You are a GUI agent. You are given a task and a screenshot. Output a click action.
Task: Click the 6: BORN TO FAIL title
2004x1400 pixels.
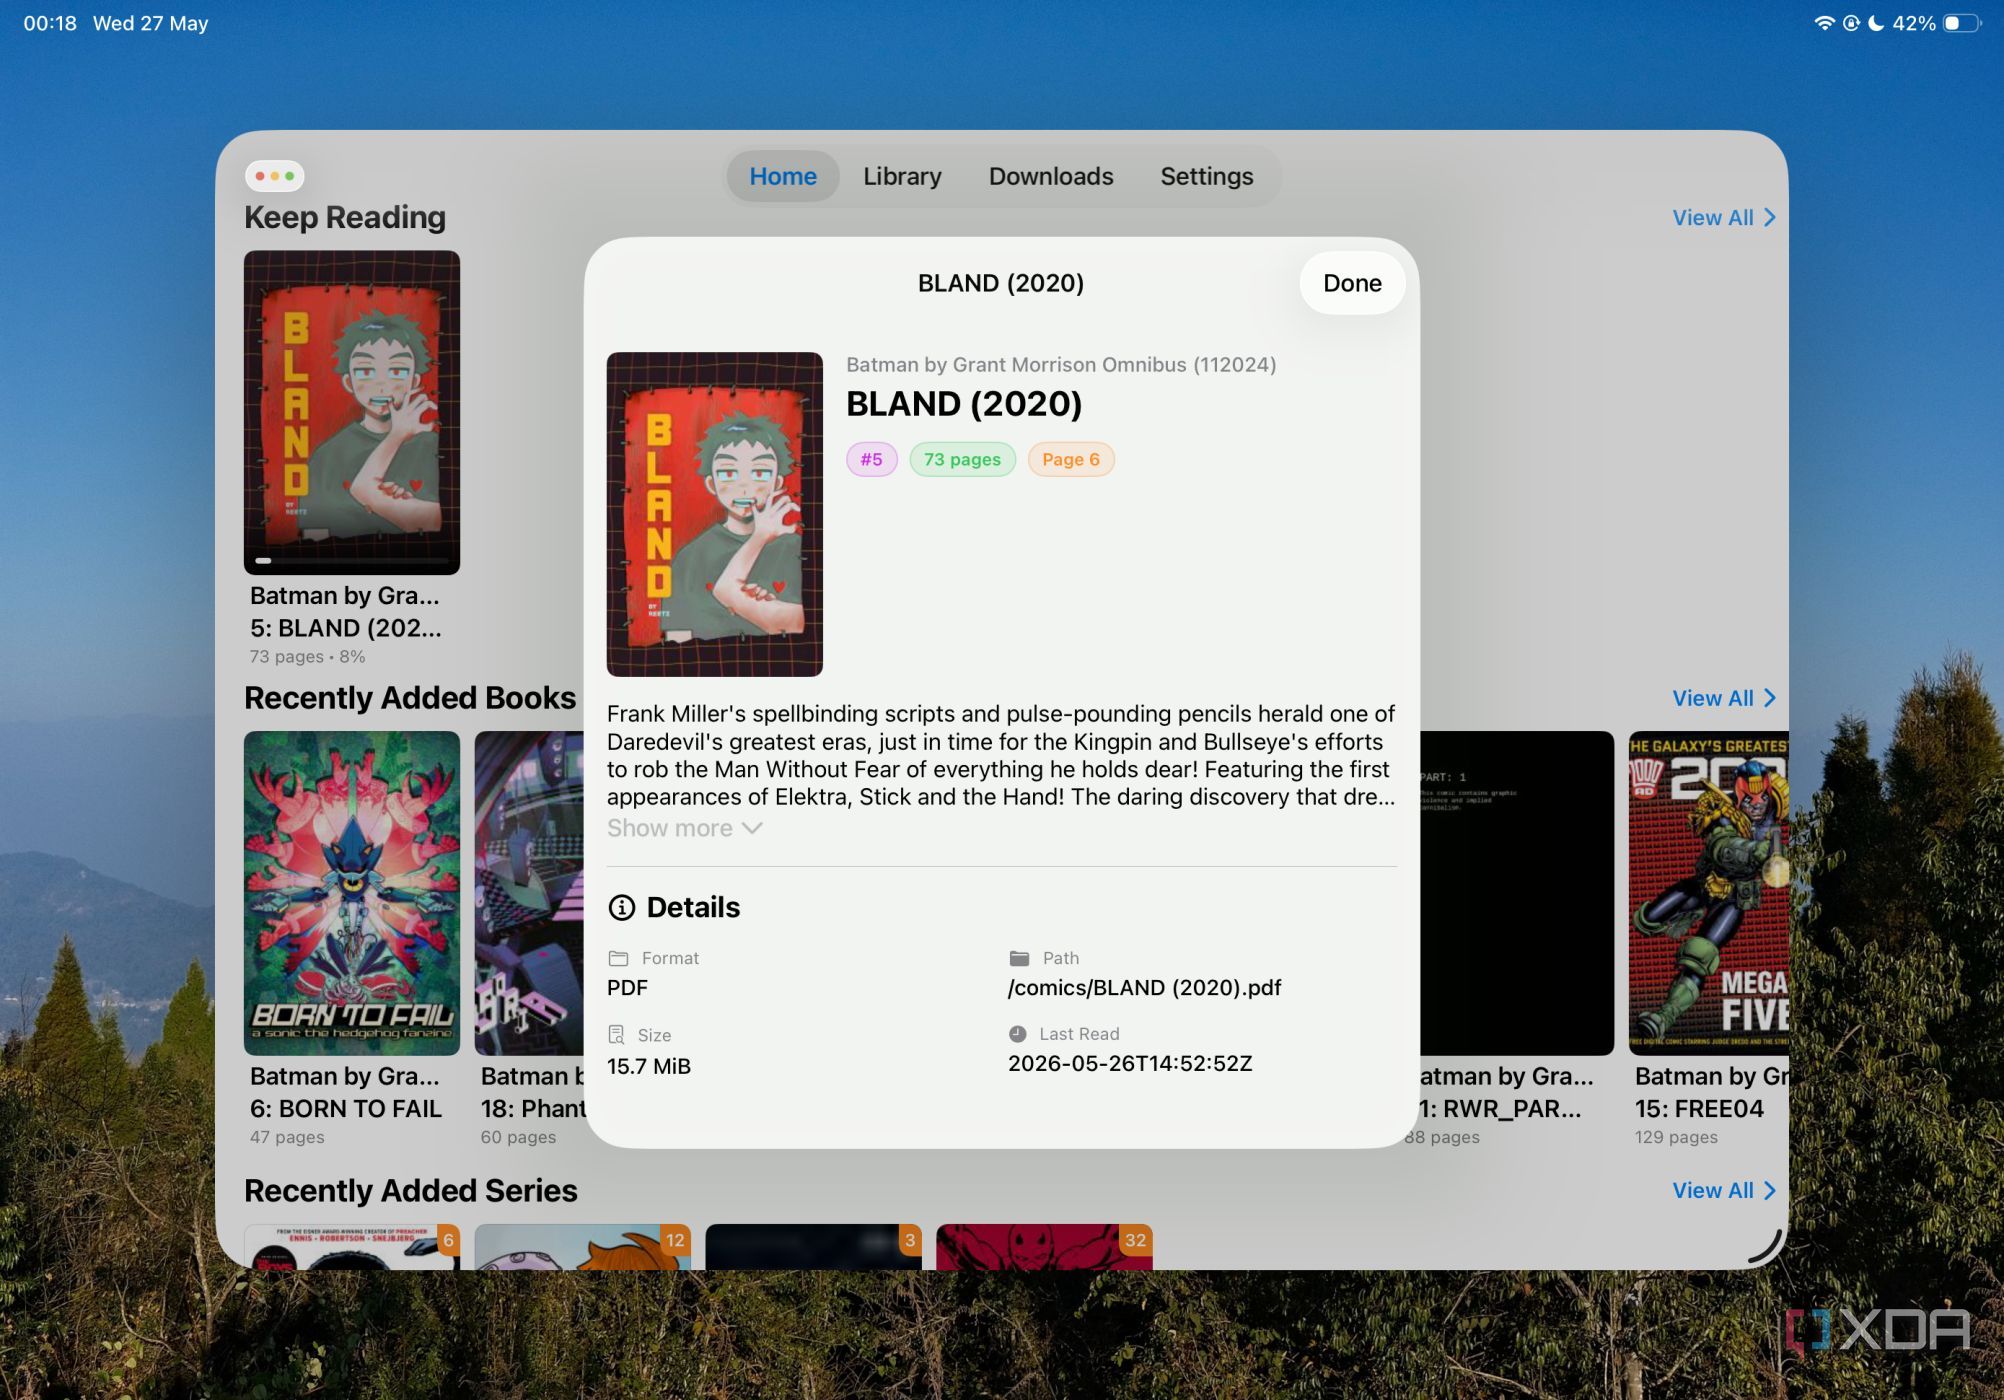tap(346, 1109)
